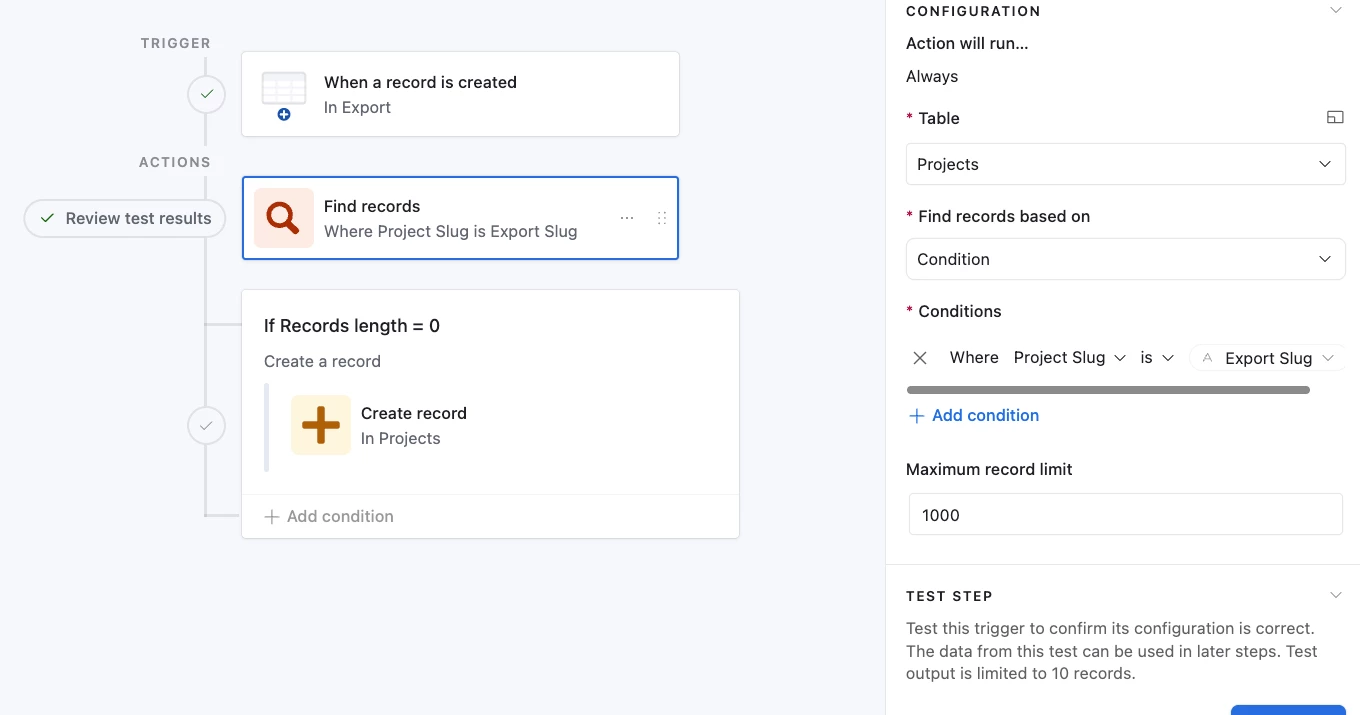Click the trigger table record icon
Screen dimensions: 1360x715
(283, 95)
